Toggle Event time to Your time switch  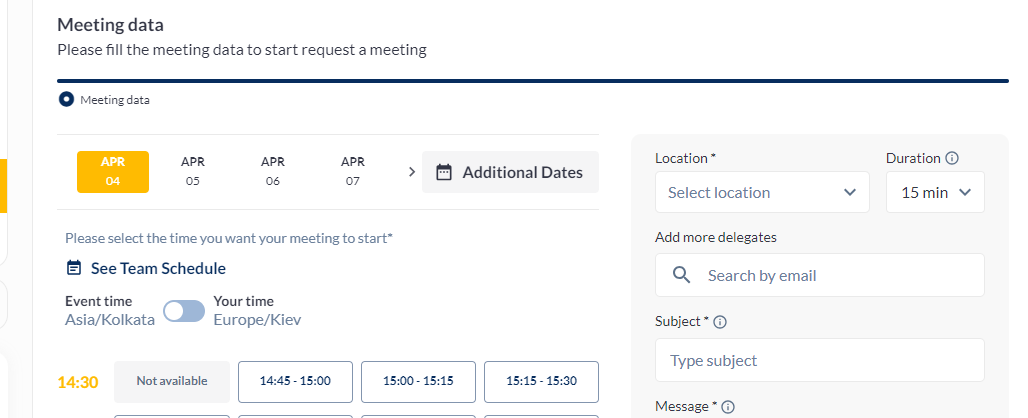[184, 311]
